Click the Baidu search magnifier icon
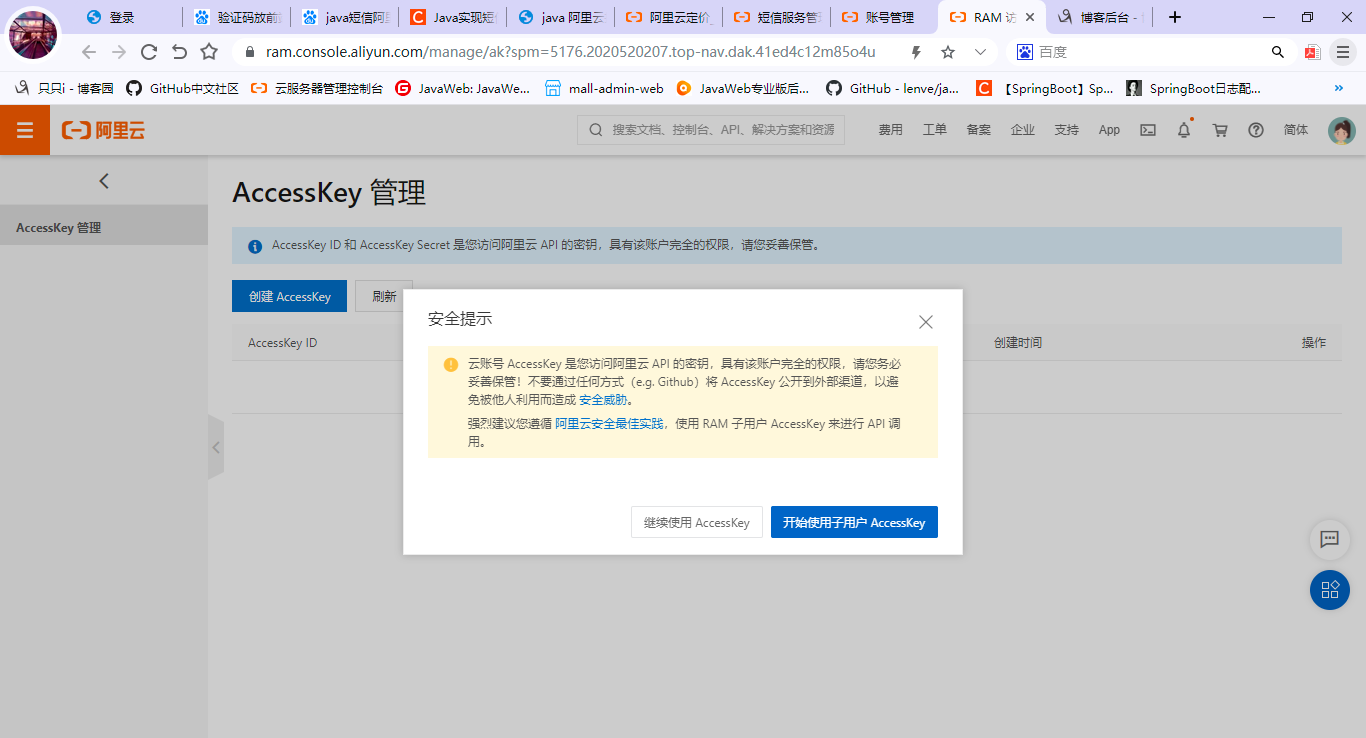 [x=1278, y=52]
